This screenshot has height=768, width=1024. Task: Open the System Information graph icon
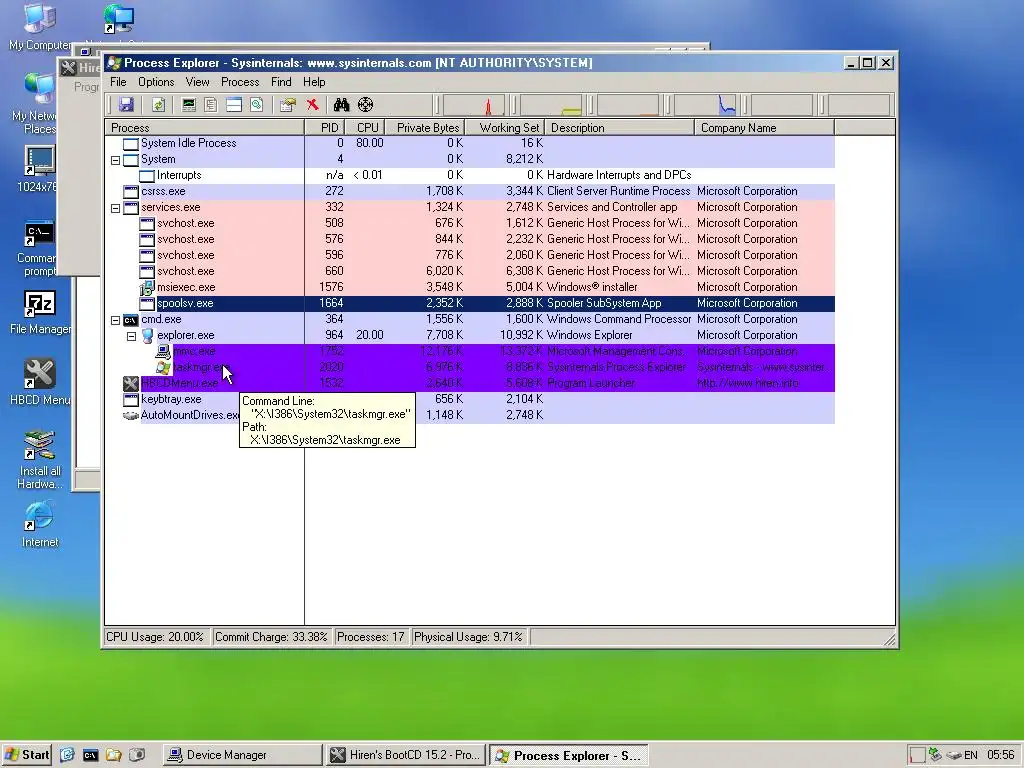[x=189, y=104]
